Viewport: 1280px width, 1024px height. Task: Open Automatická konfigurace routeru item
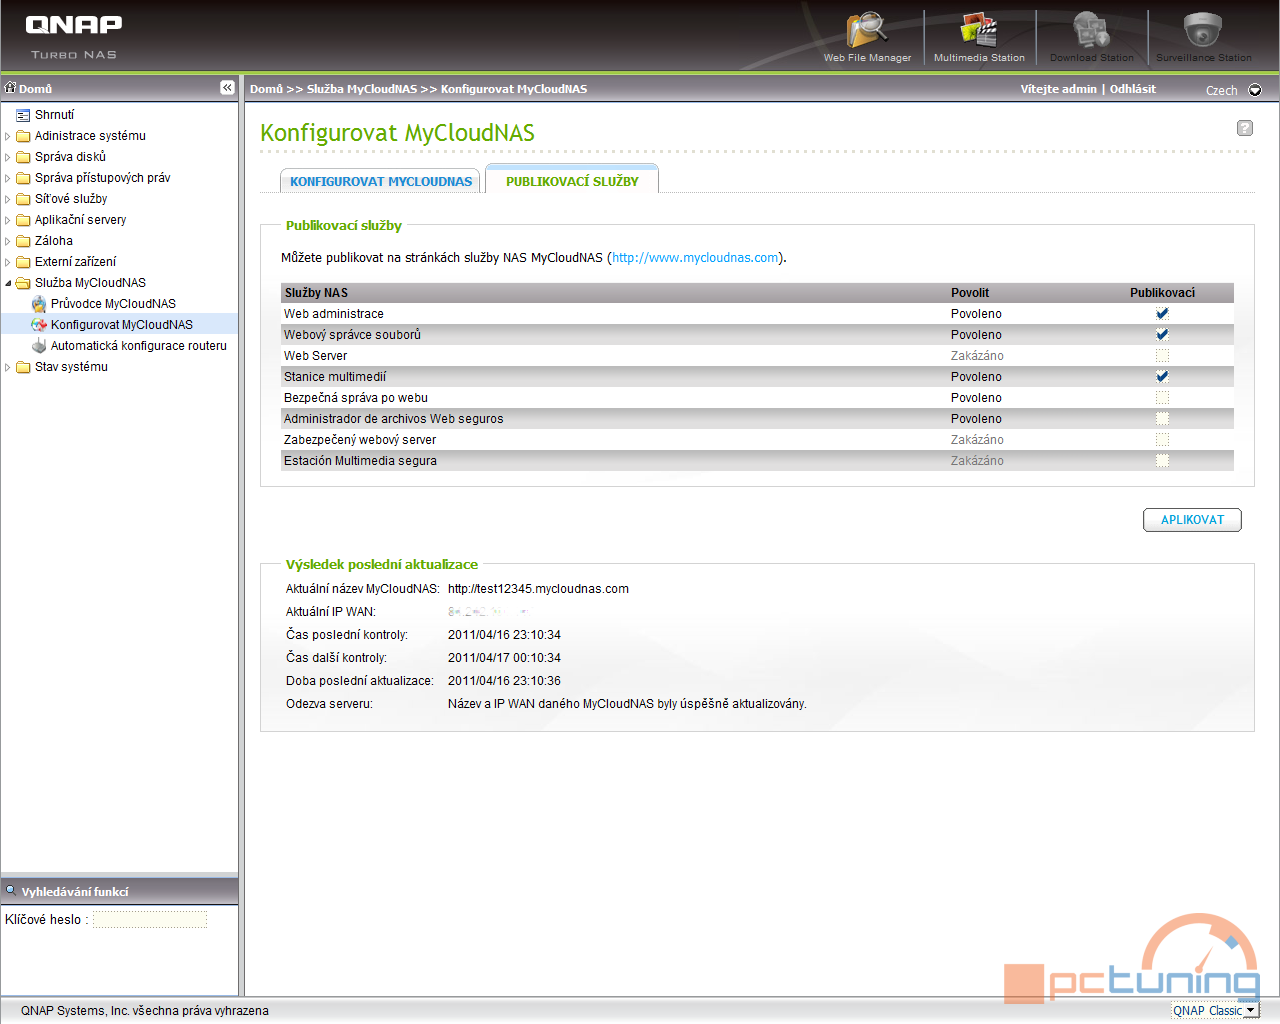point(139,346)
